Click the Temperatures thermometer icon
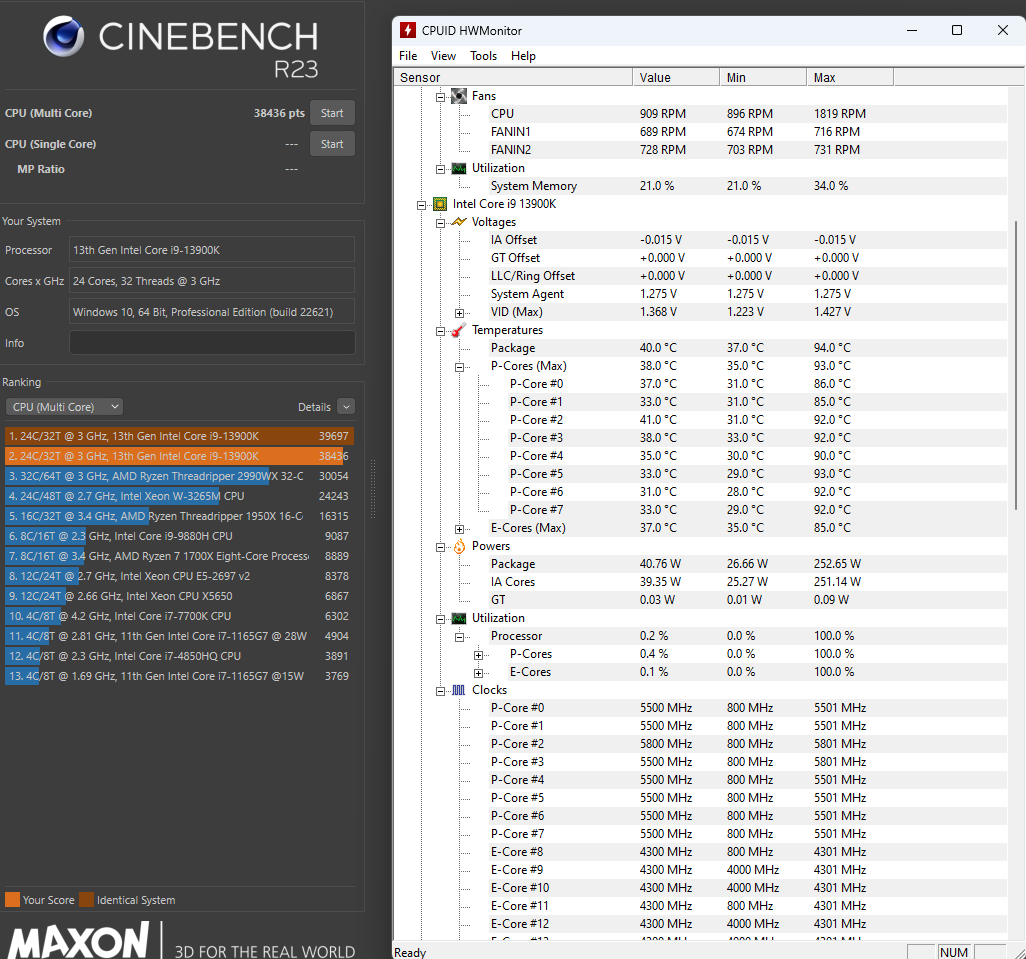This screenshot has width=1026, height=959. [x=459, y=330]
